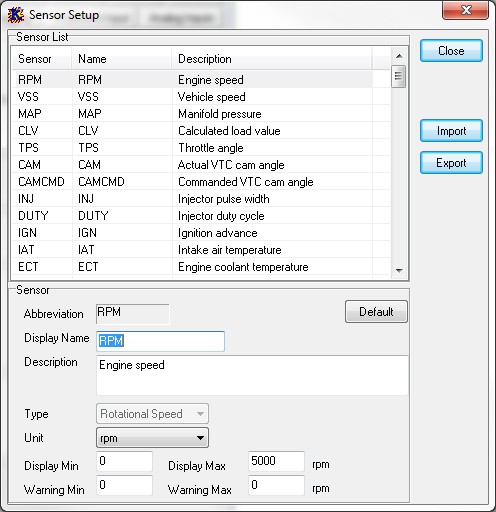The width and height of the screenshot is (496, 512).
Task: Select the IGN Ignition advance row
Action: click(x=201, y=233)
